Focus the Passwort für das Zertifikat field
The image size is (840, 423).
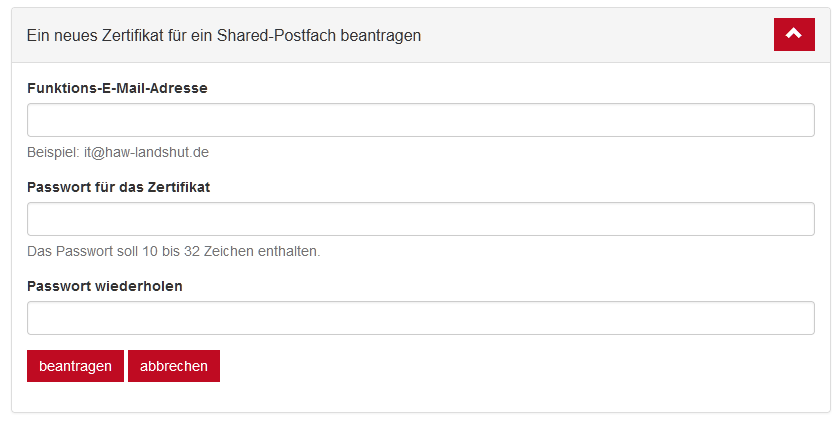coord(420,219)
